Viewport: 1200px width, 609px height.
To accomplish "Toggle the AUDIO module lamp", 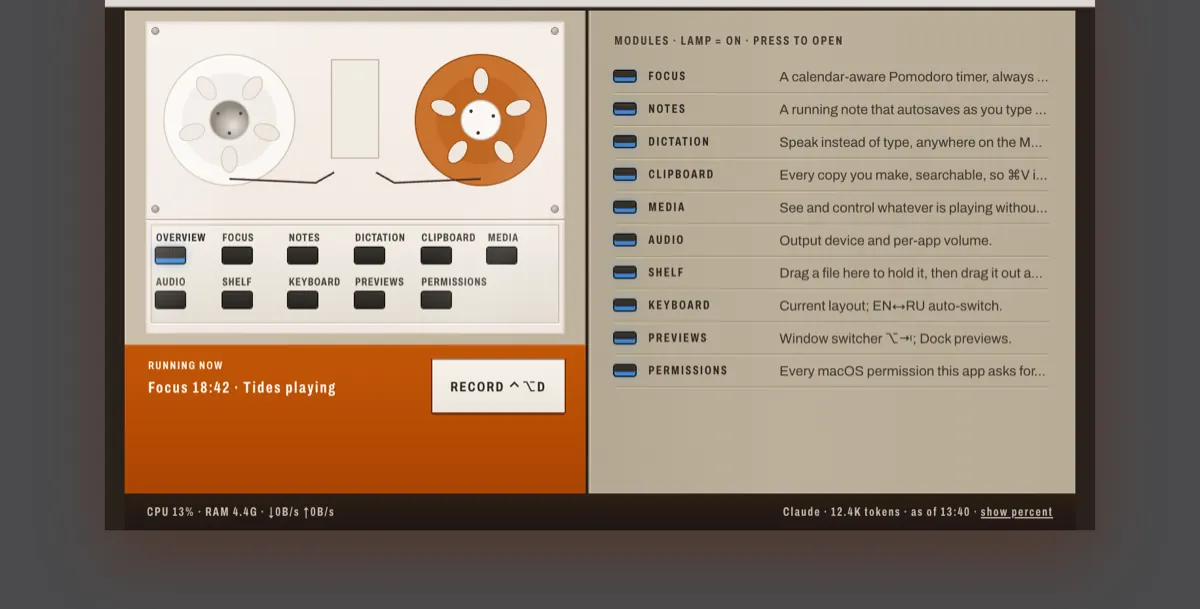I will [x=625, y=240].
